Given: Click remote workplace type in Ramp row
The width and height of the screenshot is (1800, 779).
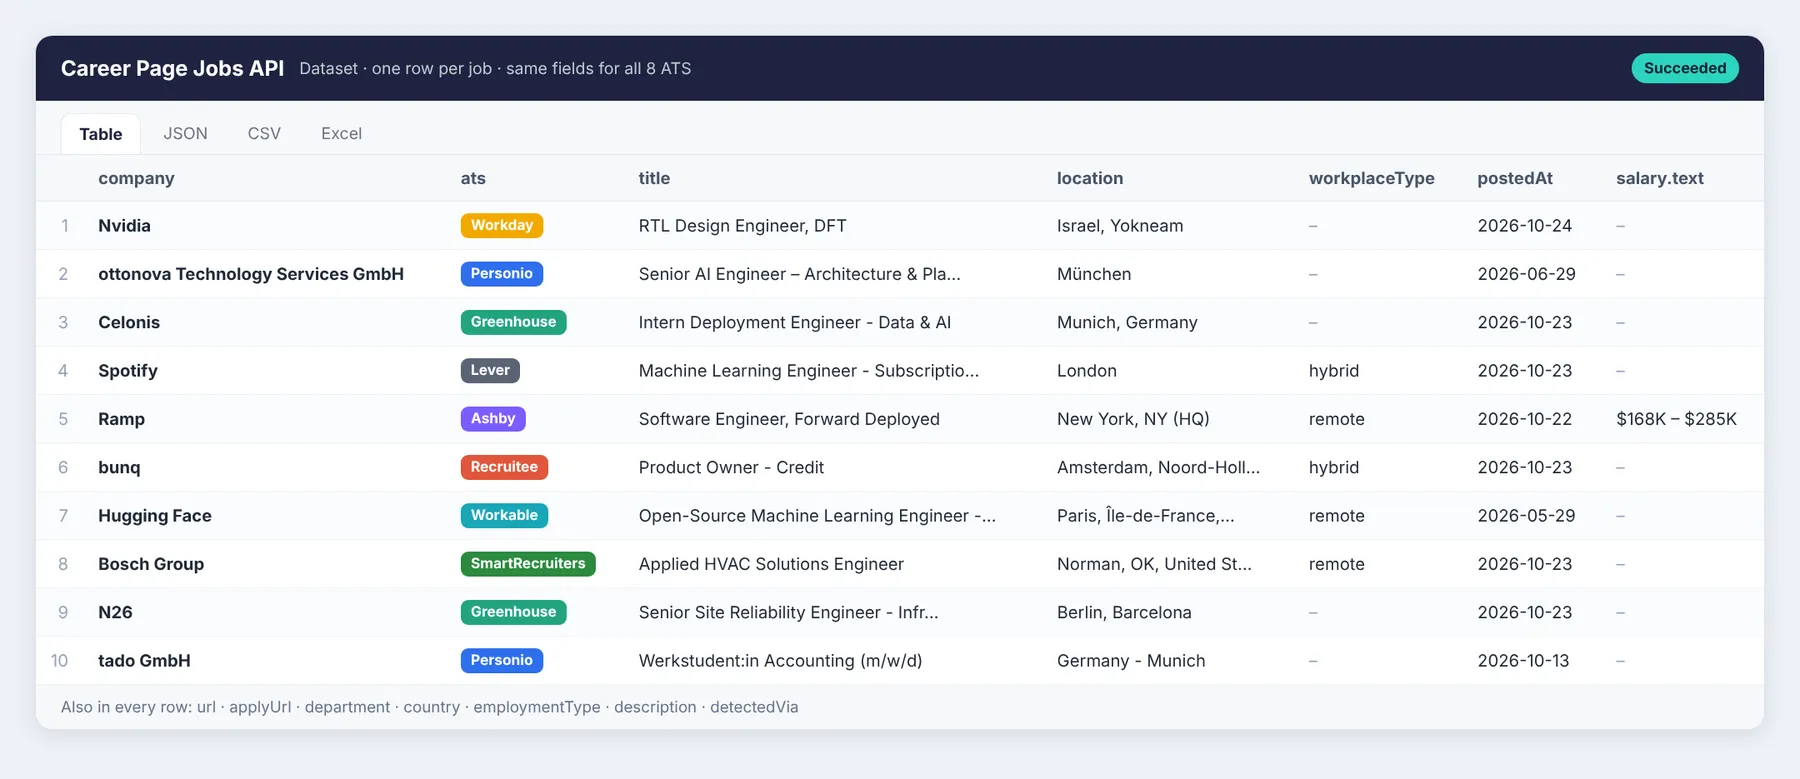Looking at the screenshot, I should [x=1336, y=419].
